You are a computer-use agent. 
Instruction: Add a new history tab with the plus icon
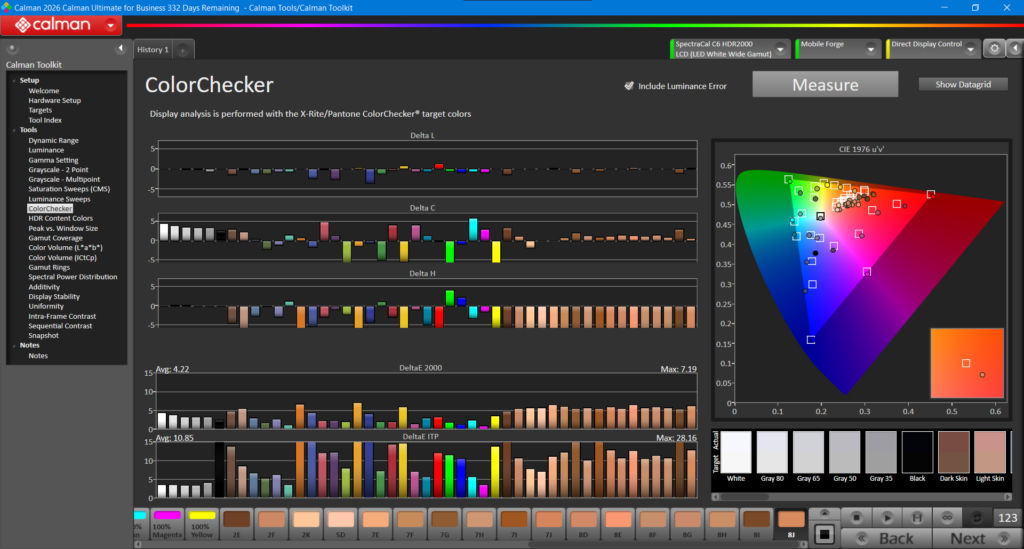pyautogui.click(x=183, y=50)
